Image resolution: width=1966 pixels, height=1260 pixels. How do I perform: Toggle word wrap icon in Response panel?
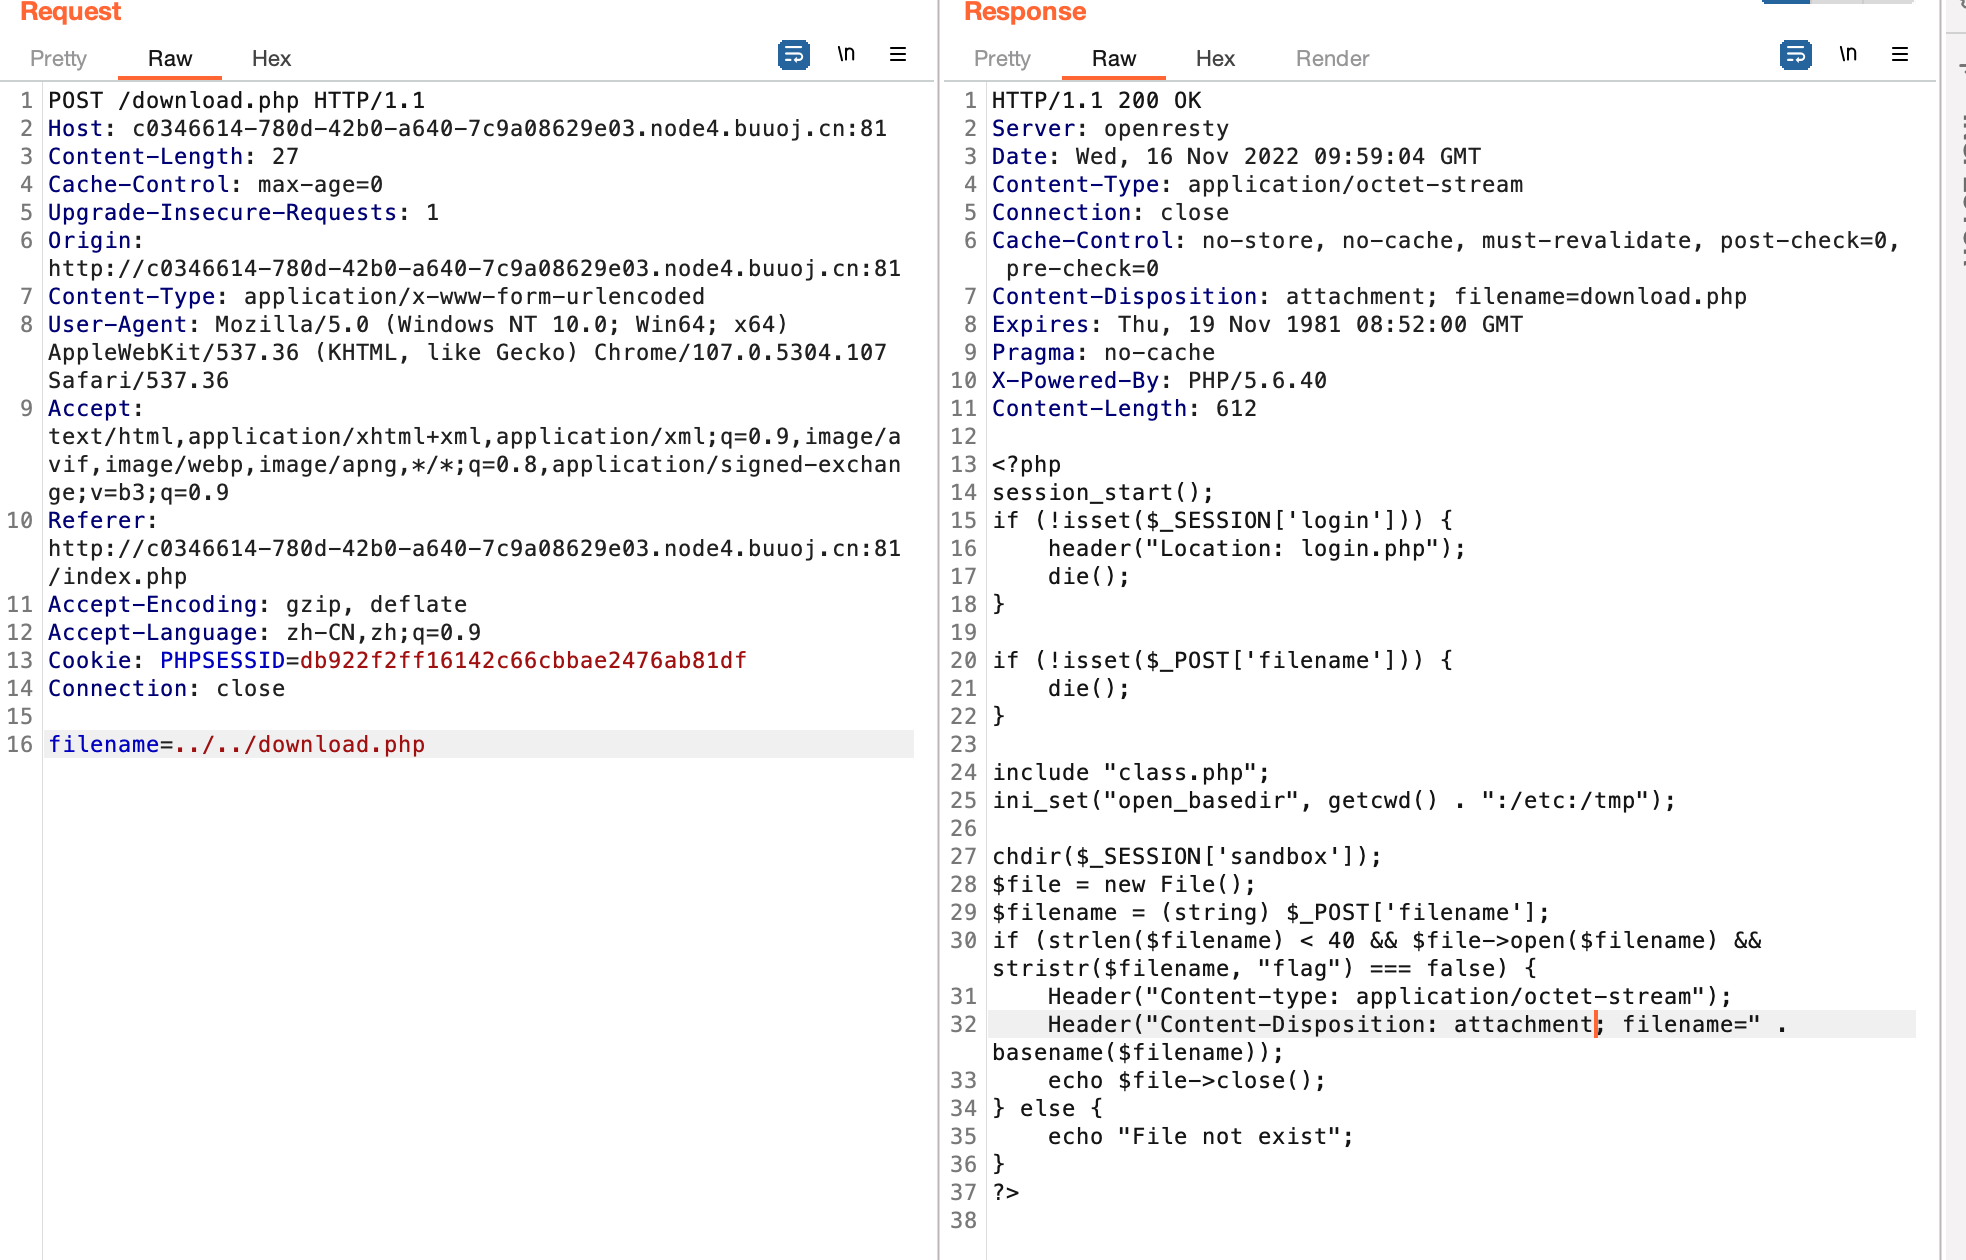(x=1796, y=54)
